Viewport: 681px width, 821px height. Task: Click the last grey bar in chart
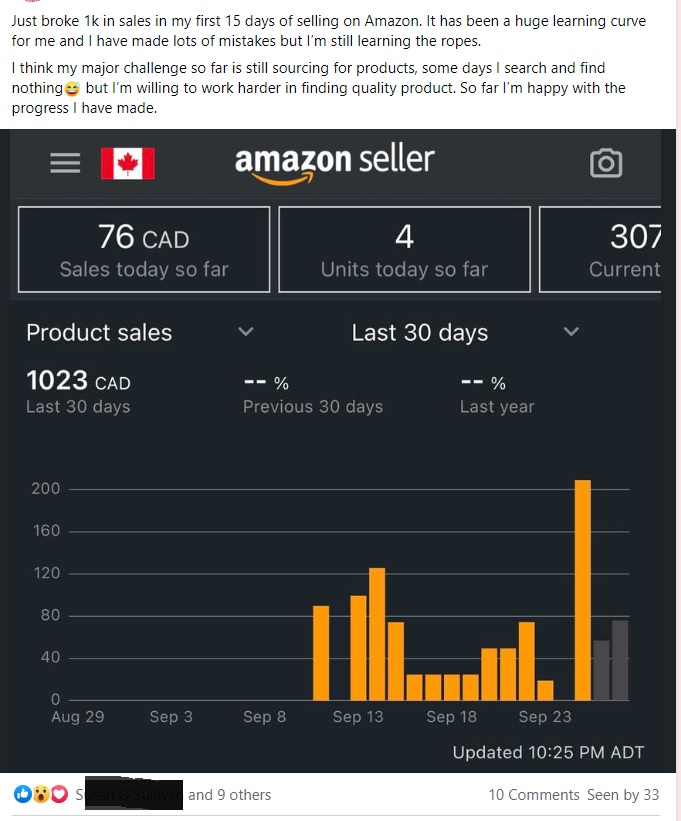[620, 660]
